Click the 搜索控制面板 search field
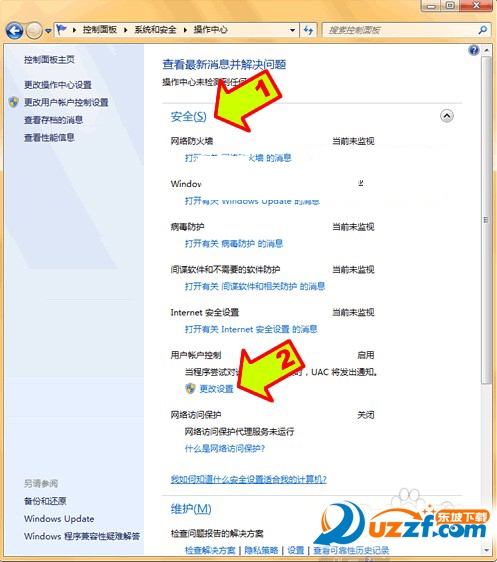 401,30
